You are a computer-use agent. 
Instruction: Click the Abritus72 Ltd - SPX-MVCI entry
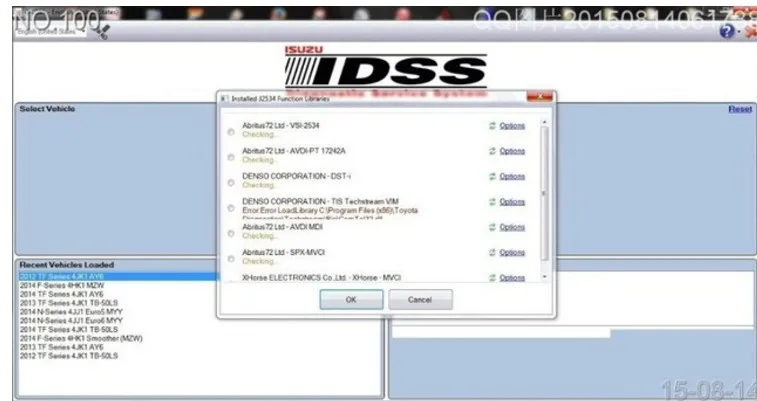(x=283, y=252)
